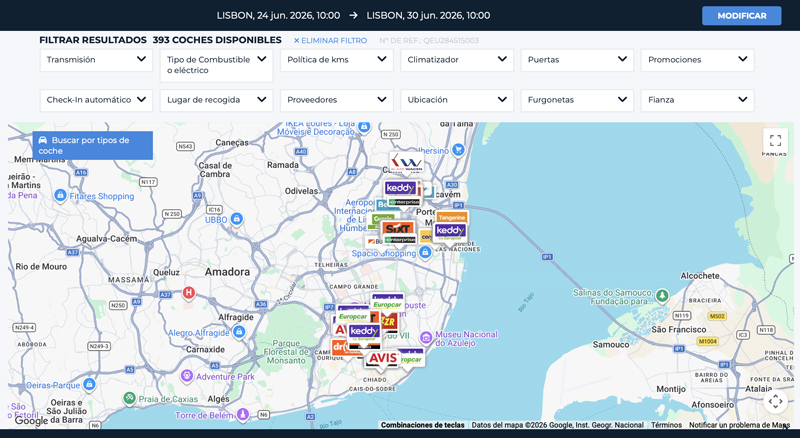Expand the Furgonetas filter dropdown
This screenshot has width=800, height=438.
click(x=578, y=100)
